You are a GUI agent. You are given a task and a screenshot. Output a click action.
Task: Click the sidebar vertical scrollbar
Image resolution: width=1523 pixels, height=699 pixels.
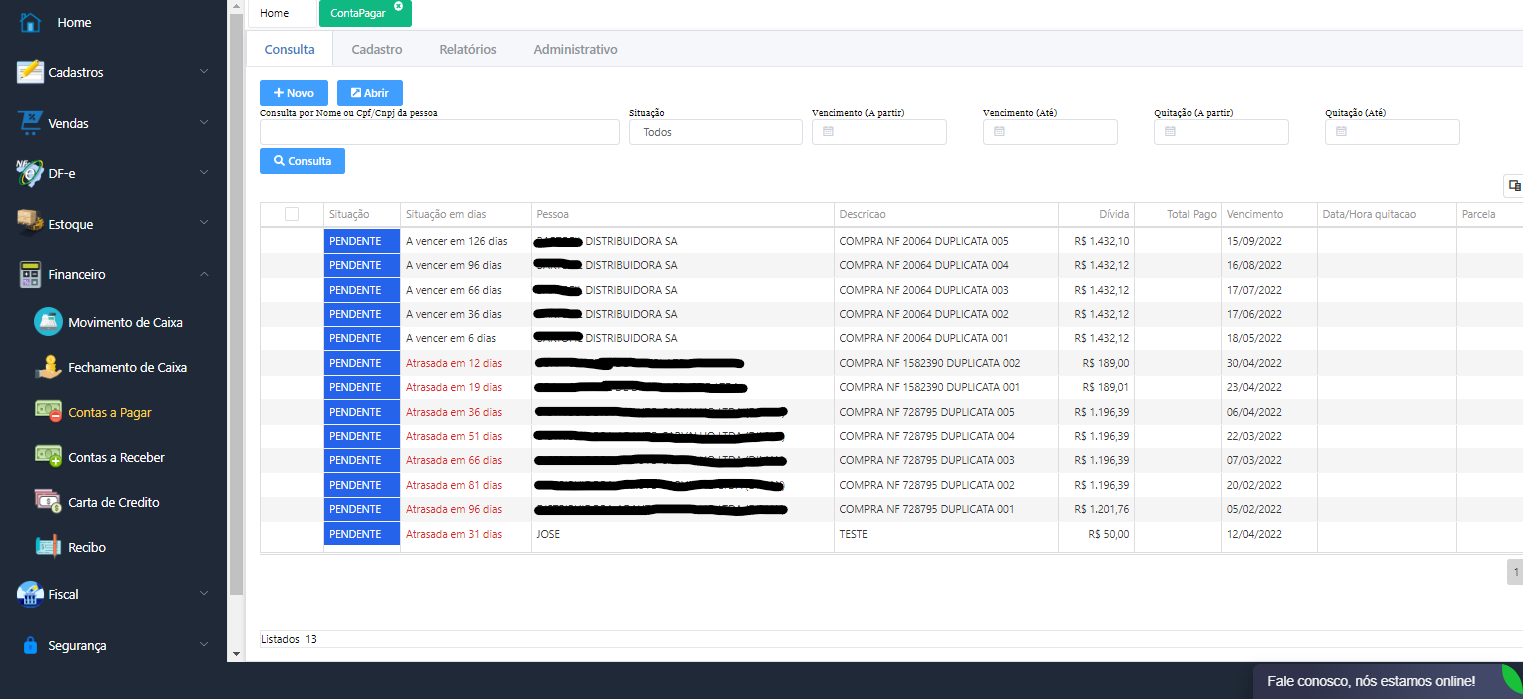(x=236, y=300)
